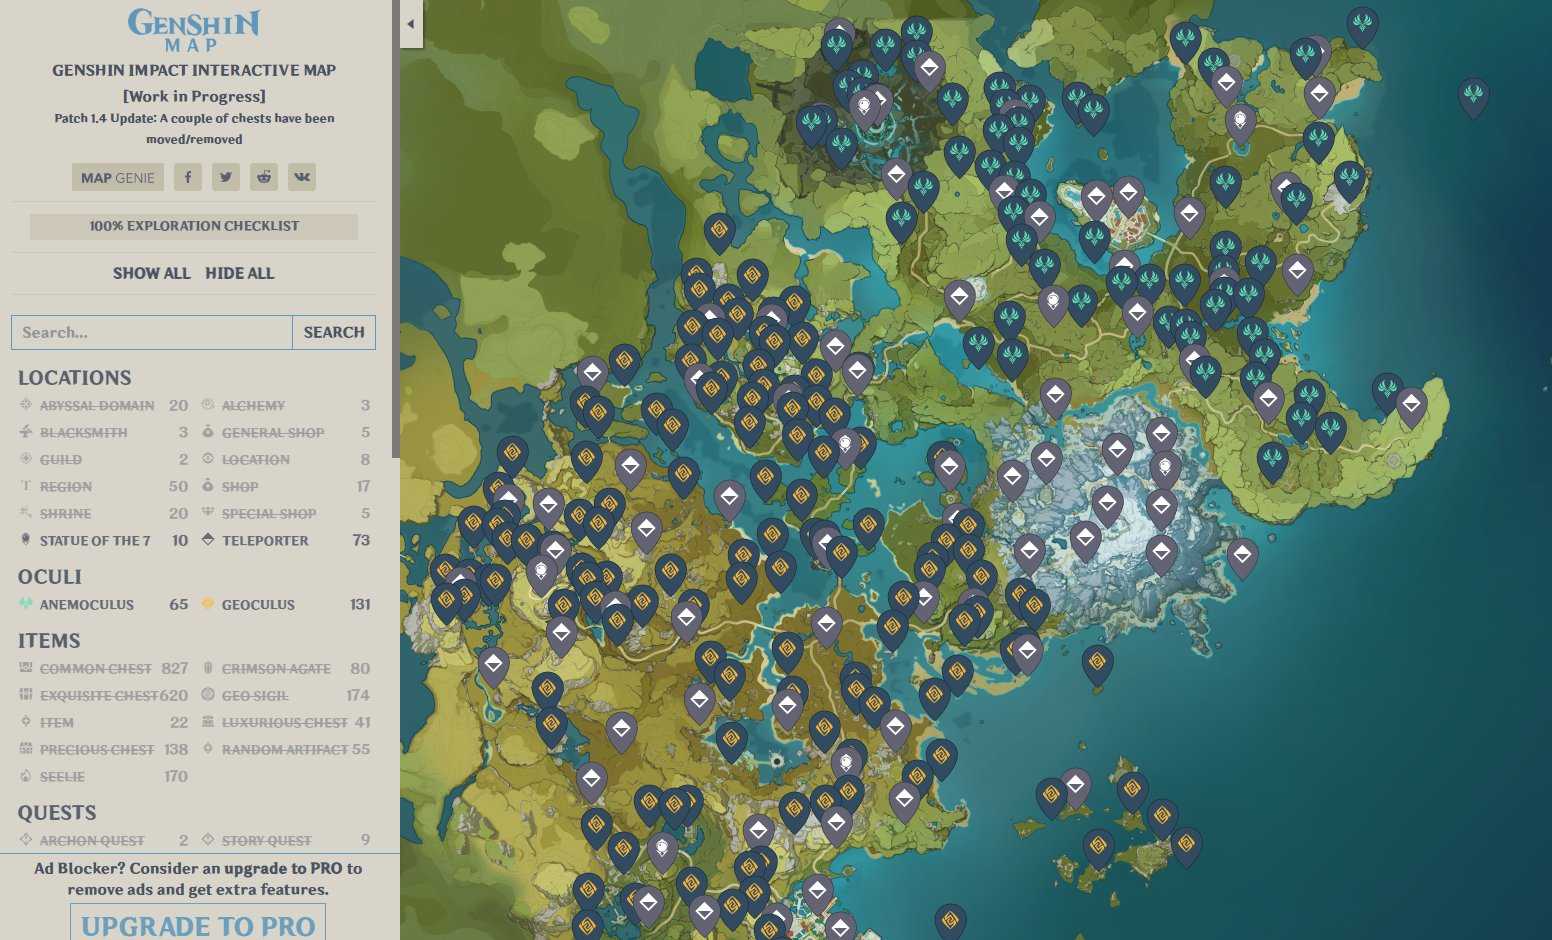The width and height of the screenshot is (1552, 940).
Task: Select the teleporter marker by the southeastern islands
Action: (x=1075, y=786)
